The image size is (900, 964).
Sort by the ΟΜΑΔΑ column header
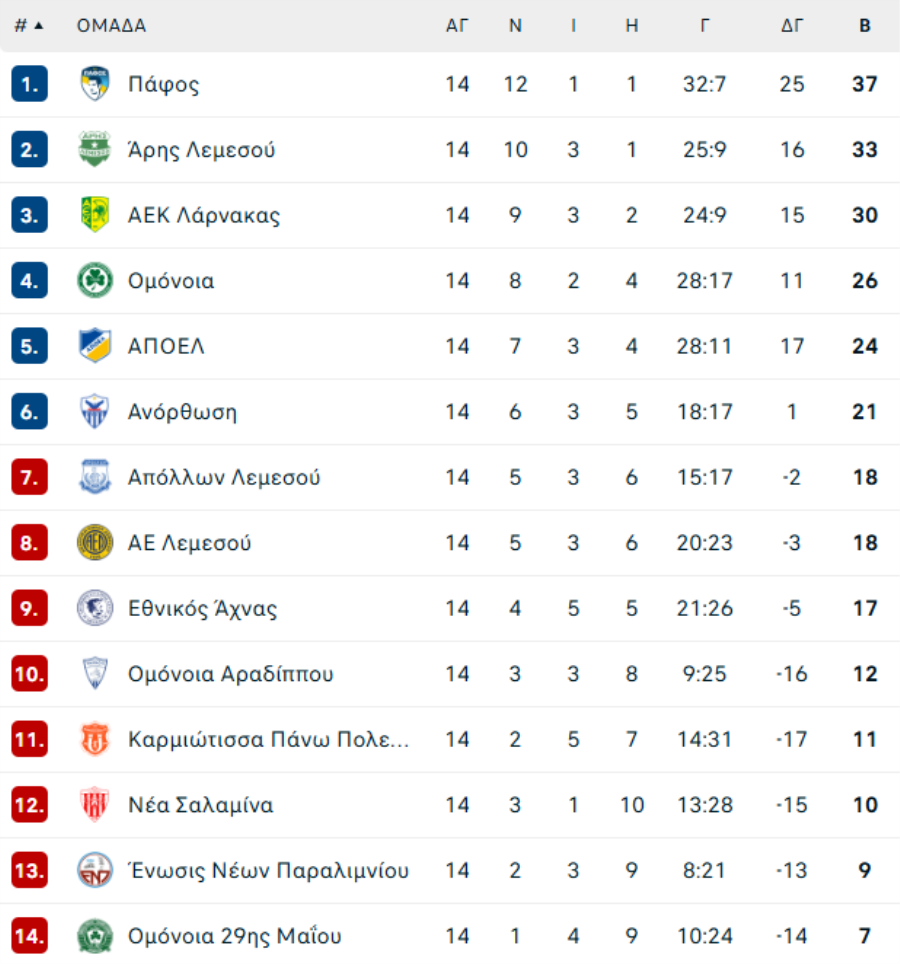click(111, 26)
